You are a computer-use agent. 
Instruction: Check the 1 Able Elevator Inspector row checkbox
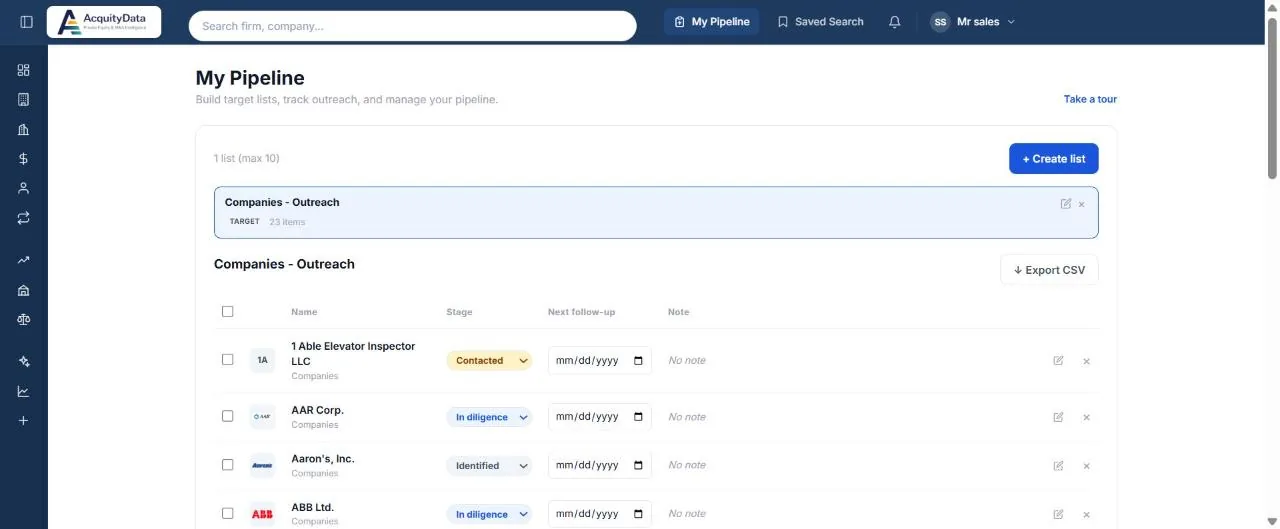[228, 360]
